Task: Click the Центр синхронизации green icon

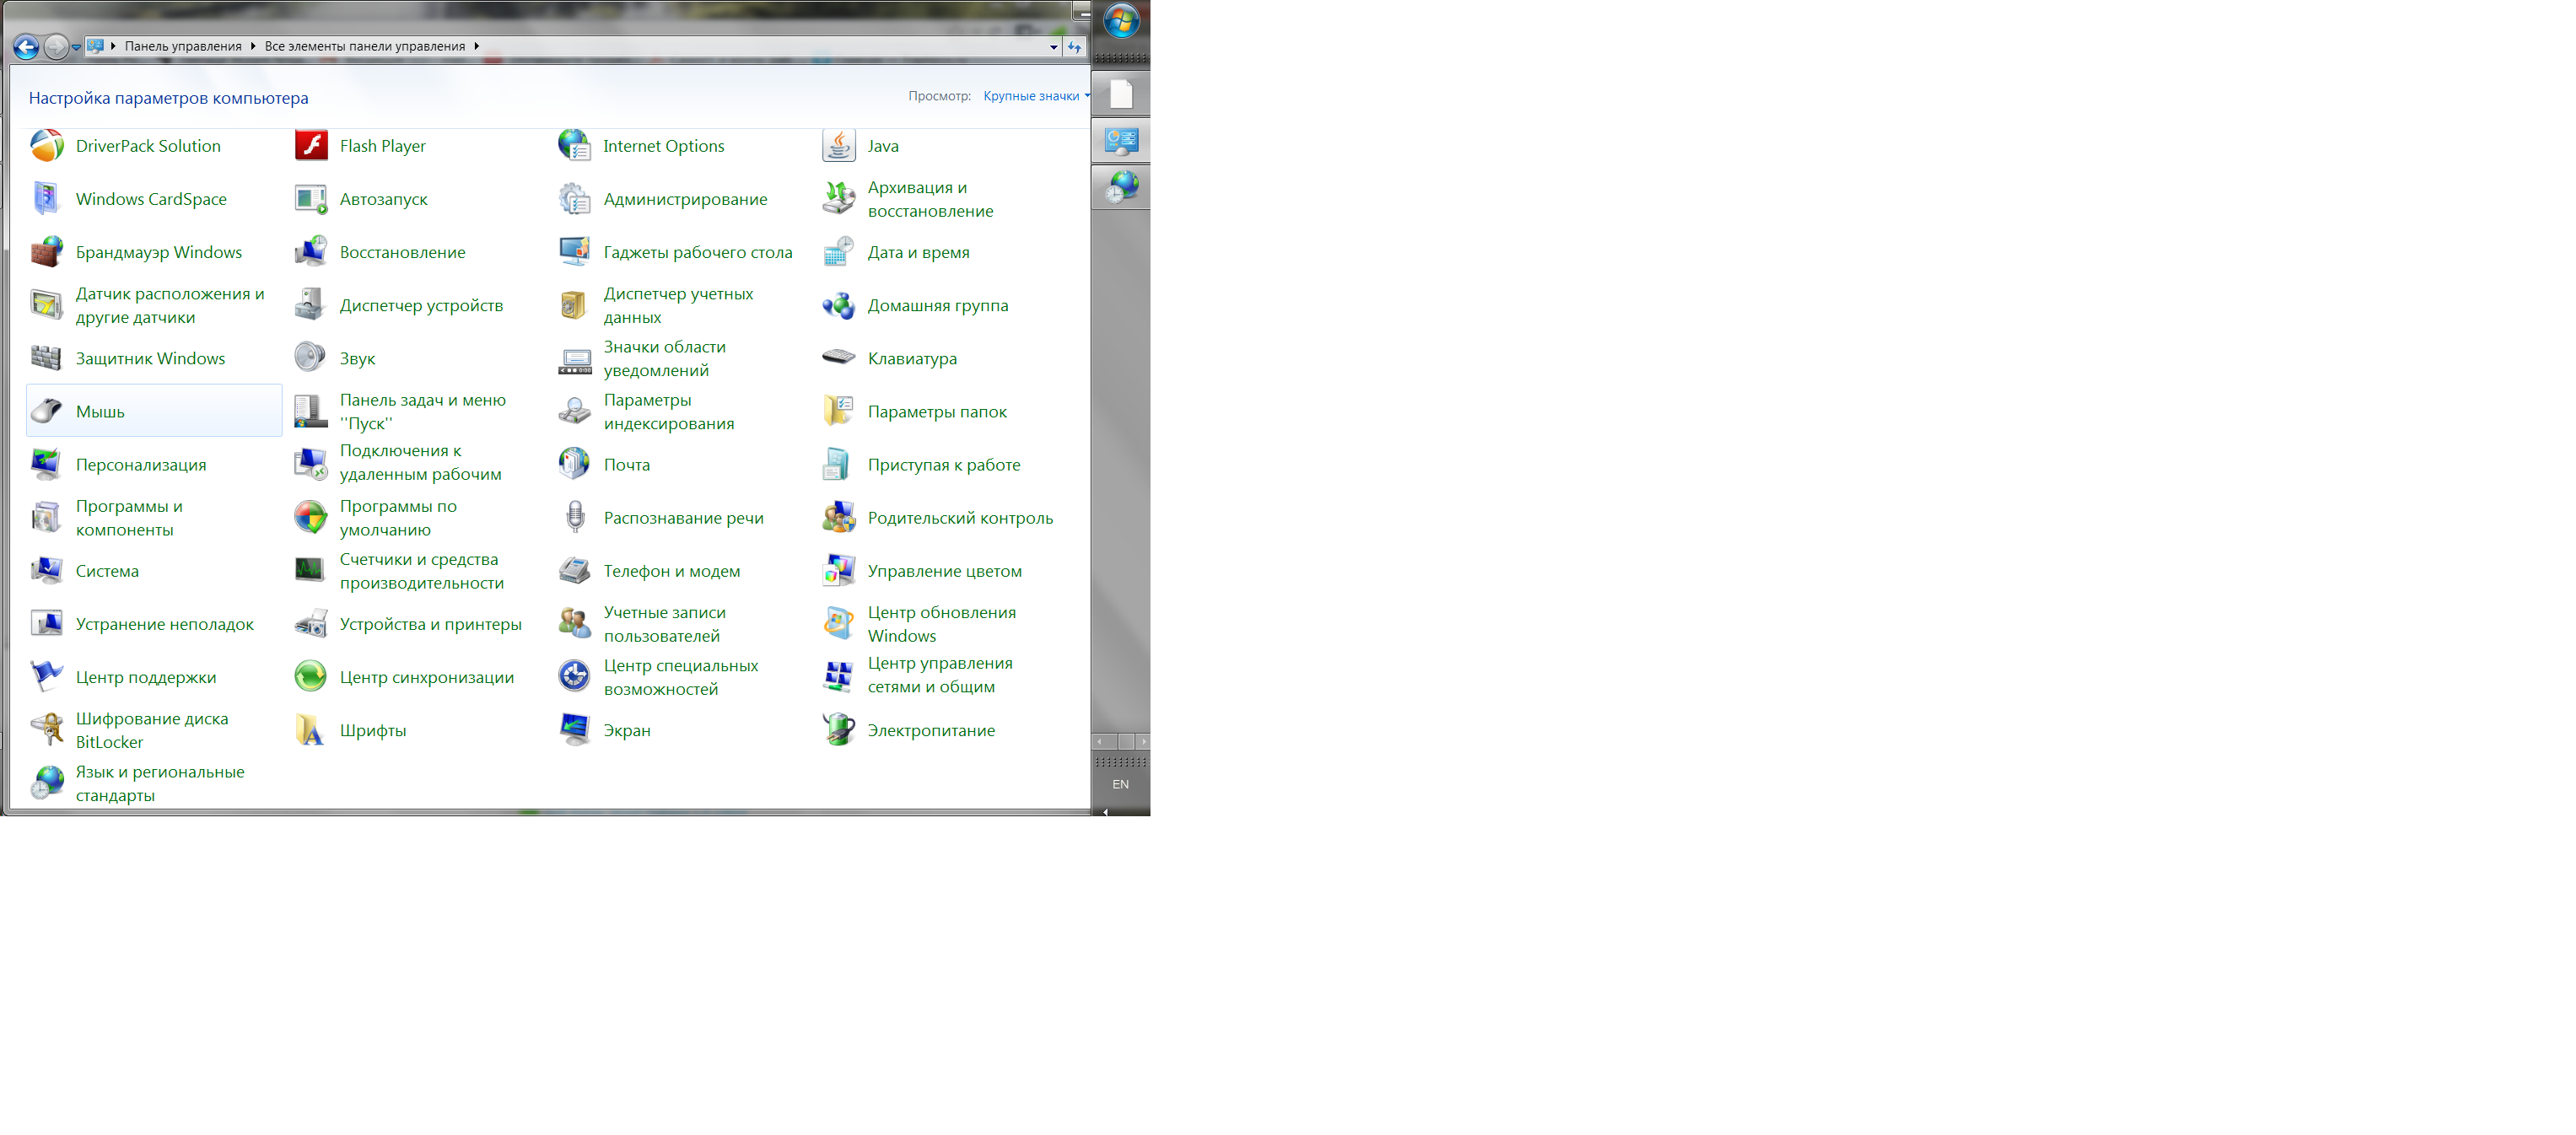Action: pos(311,677)
